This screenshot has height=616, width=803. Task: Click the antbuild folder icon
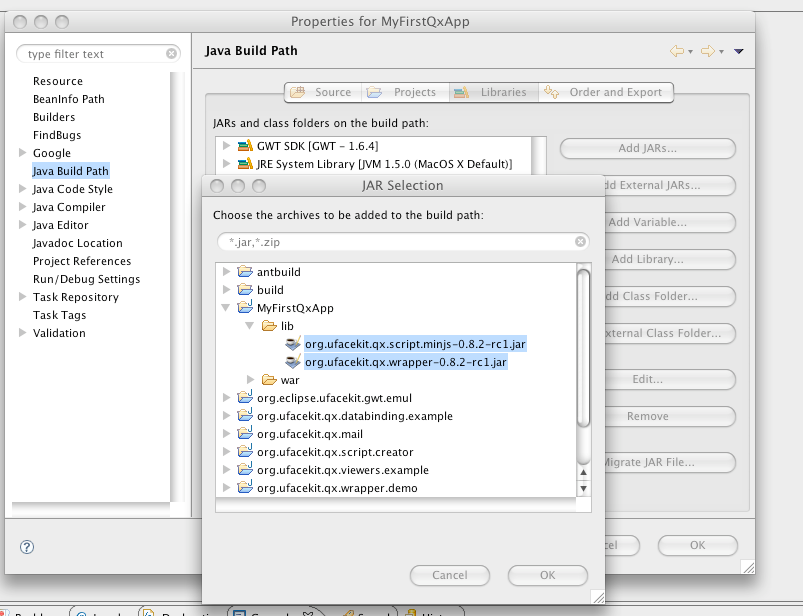pyautogui.click(x=245, y=271)
